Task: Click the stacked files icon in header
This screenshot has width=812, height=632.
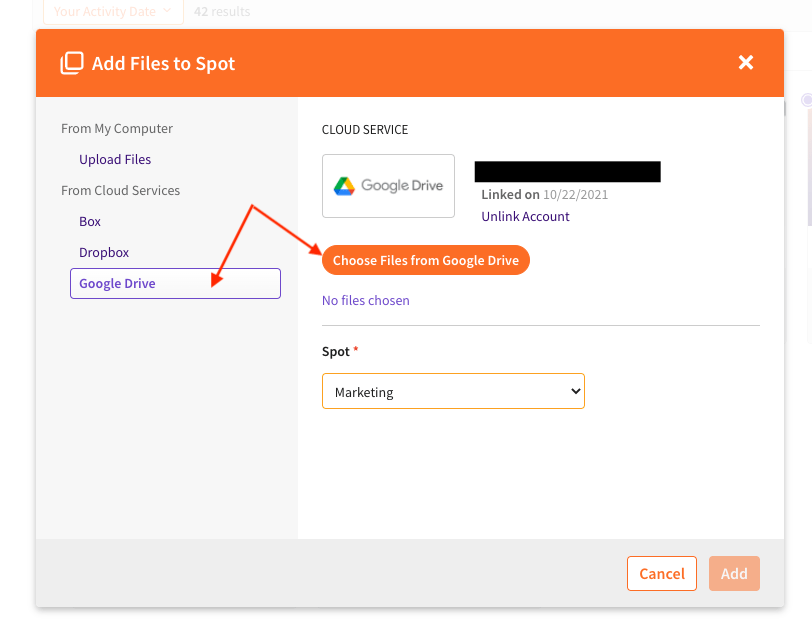Action: [x=71, y=63]
